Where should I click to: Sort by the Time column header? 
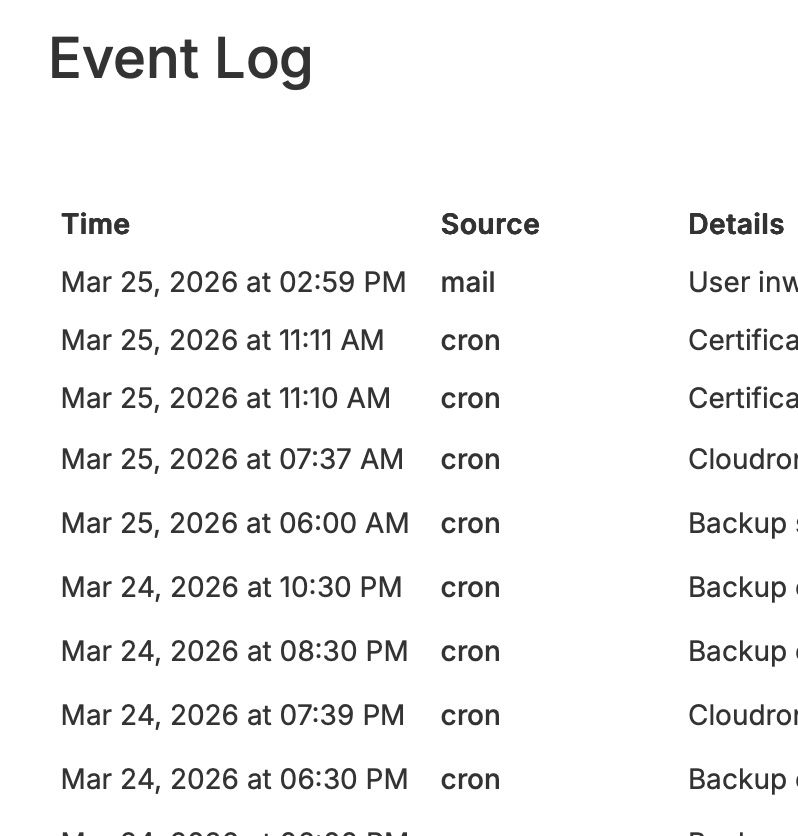tap(95, 224)
